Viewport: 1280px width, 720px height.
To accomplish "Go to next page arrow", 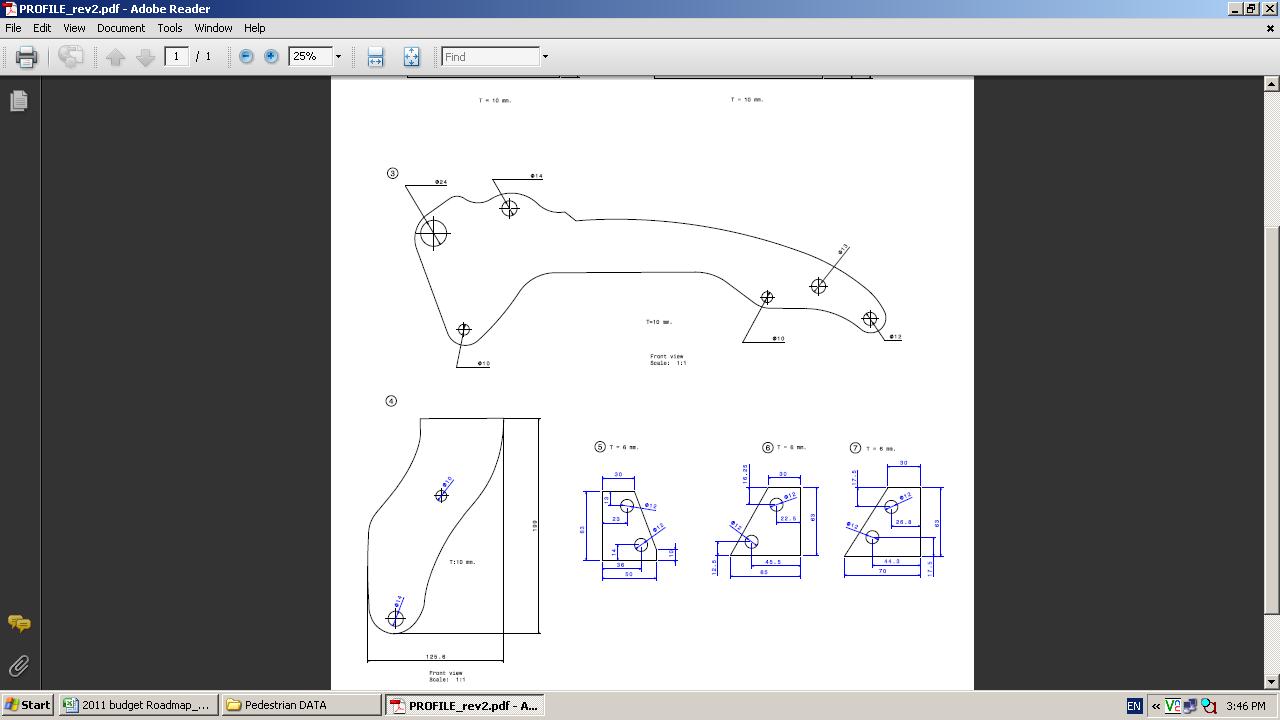I will pyautogui.click(x=145, y=57).
